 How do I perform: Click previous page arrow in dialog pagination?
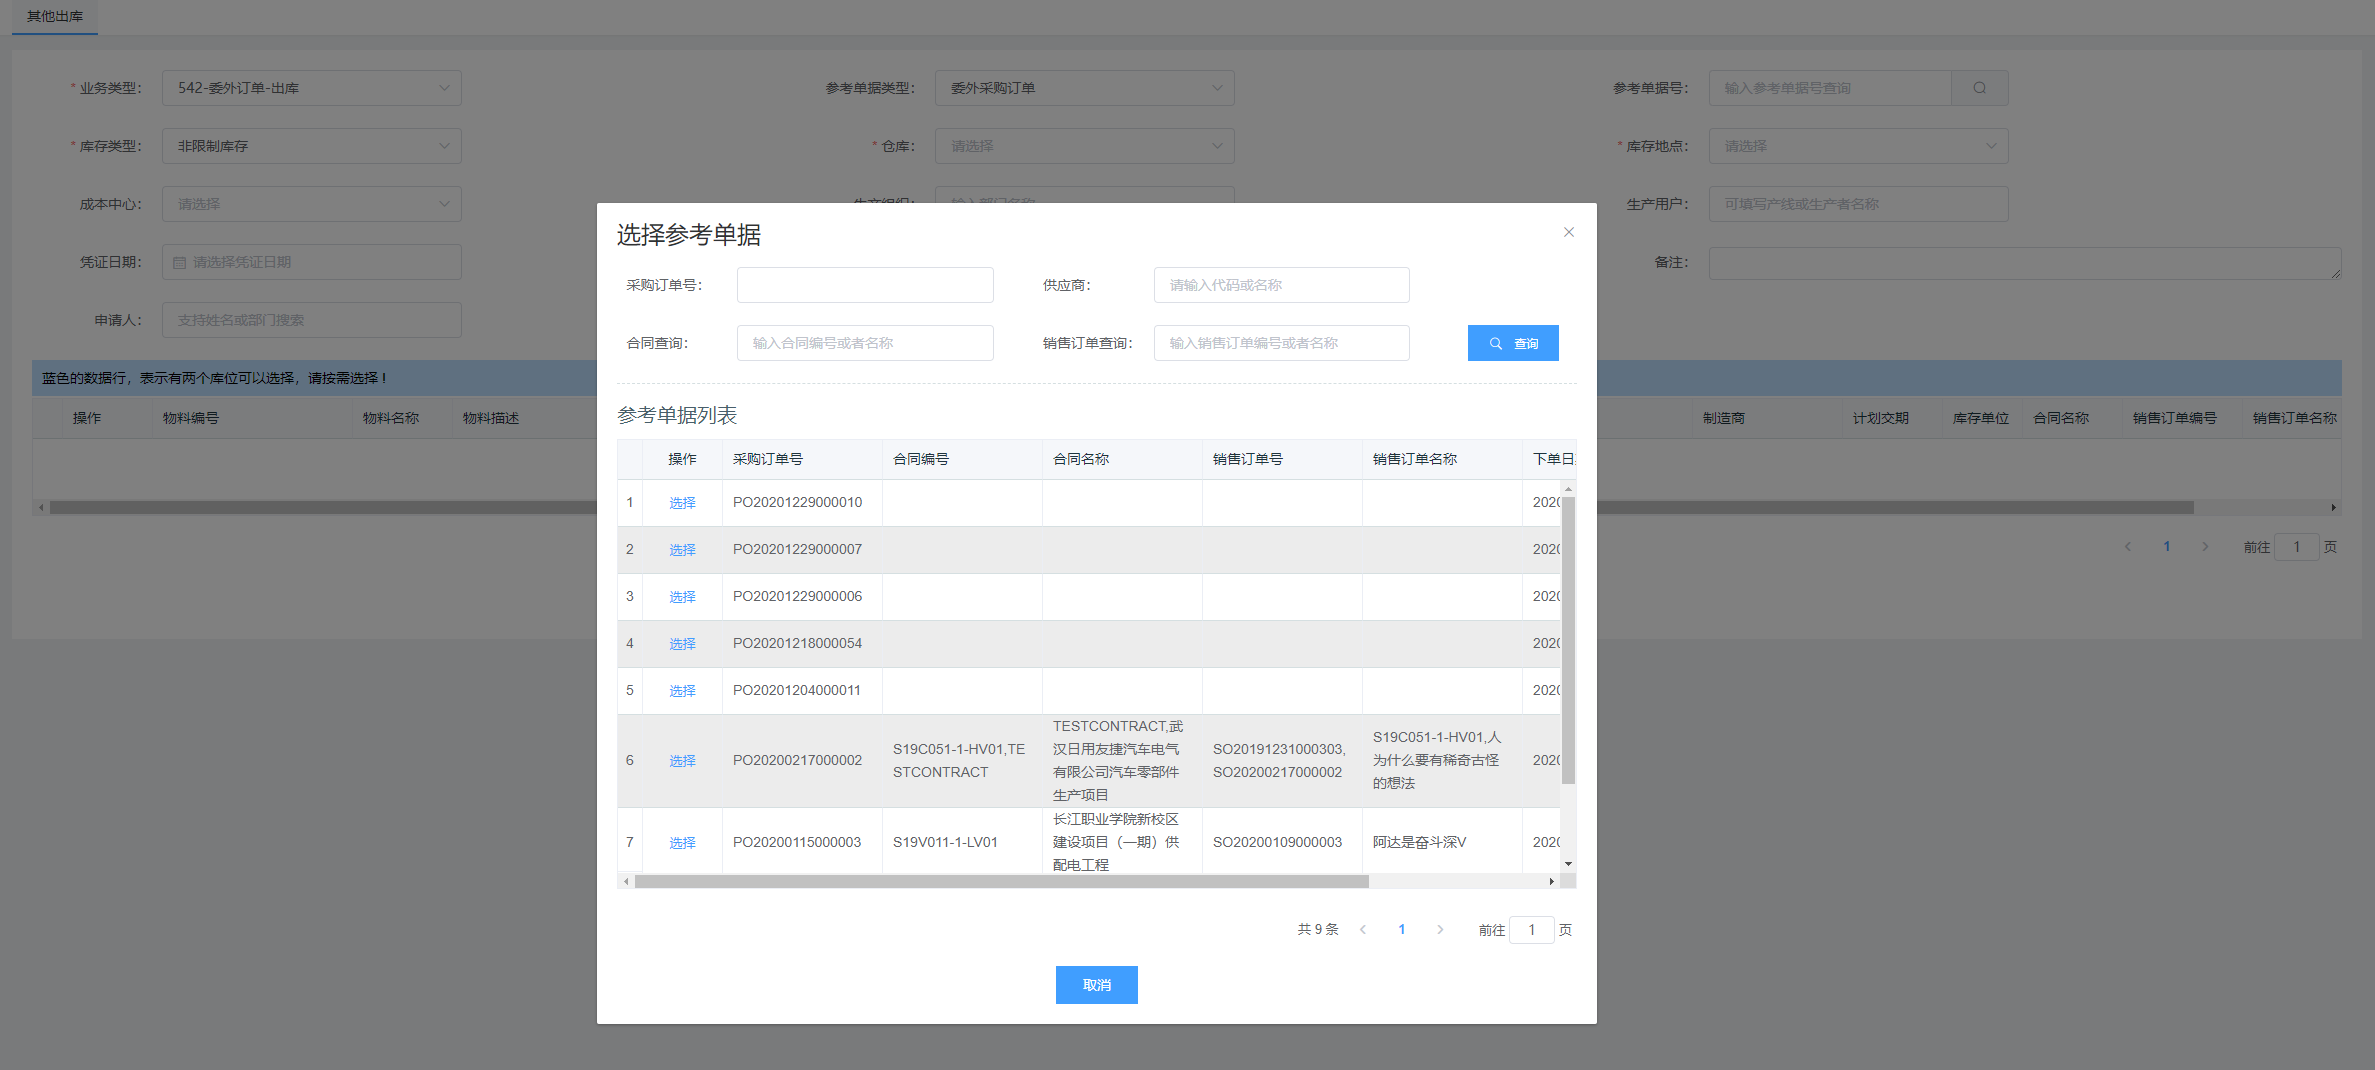click(x=1363, y=930)
